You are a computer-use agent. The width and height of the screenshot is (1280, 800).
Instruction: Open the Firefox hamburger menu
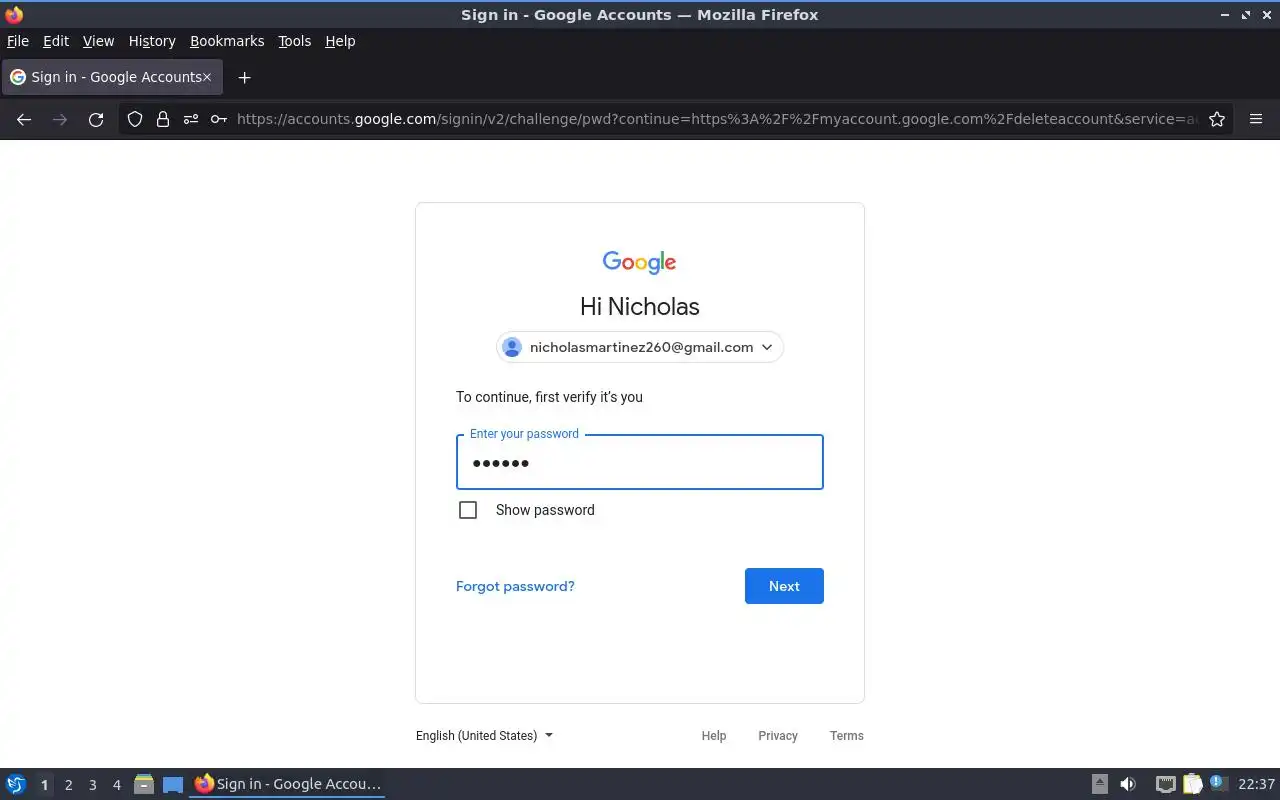click(1256, 119)
